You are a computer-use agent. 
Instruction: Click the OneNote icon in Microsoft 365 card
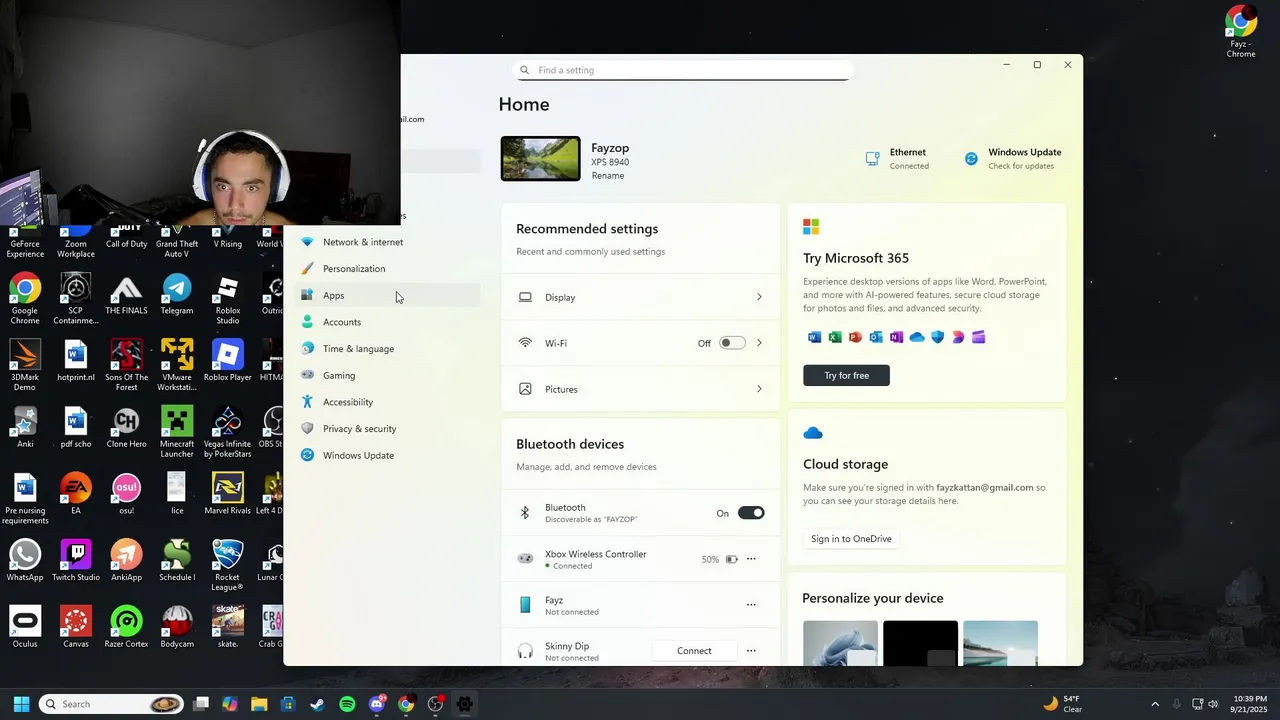pyautogui.click(x=896, y=337)
